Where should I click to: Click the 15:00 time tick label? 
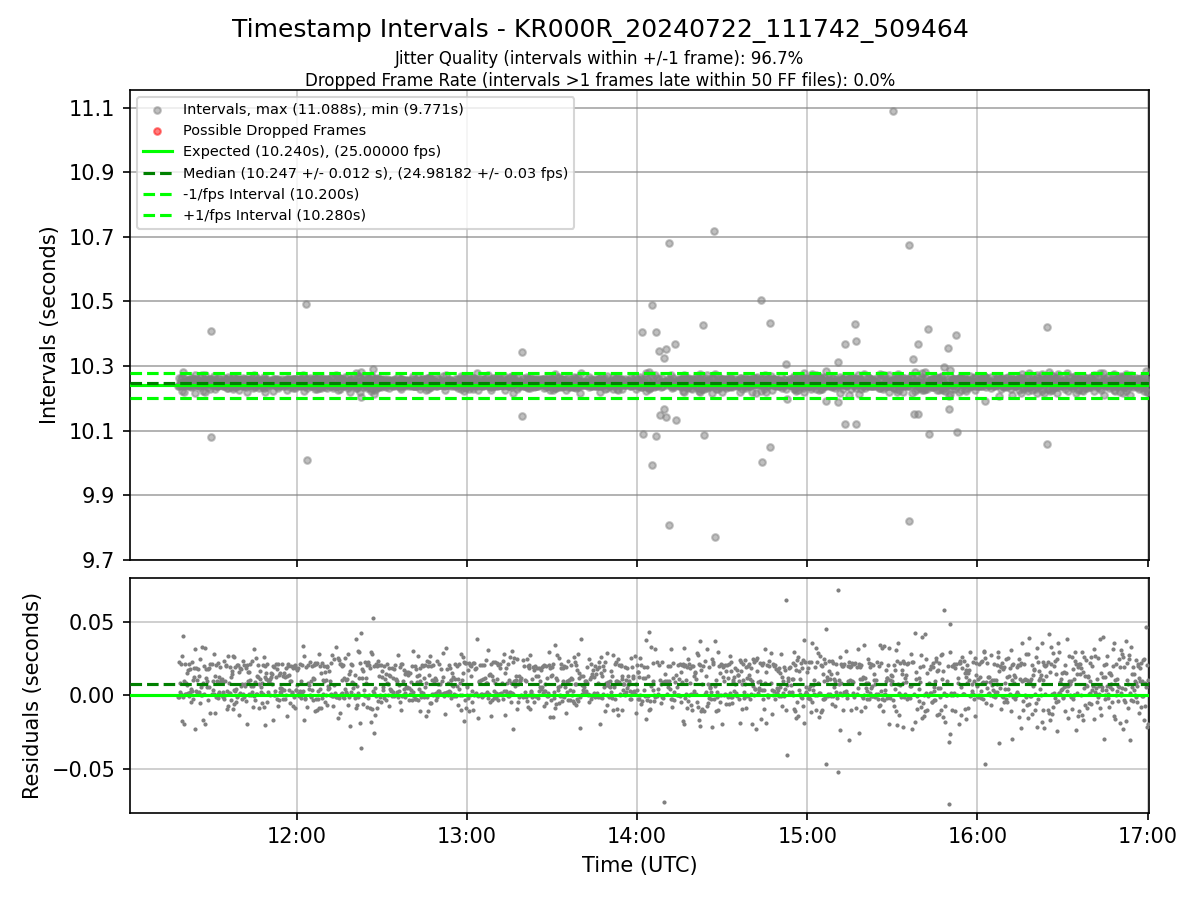pyautogui.click(x=807, y=834)
